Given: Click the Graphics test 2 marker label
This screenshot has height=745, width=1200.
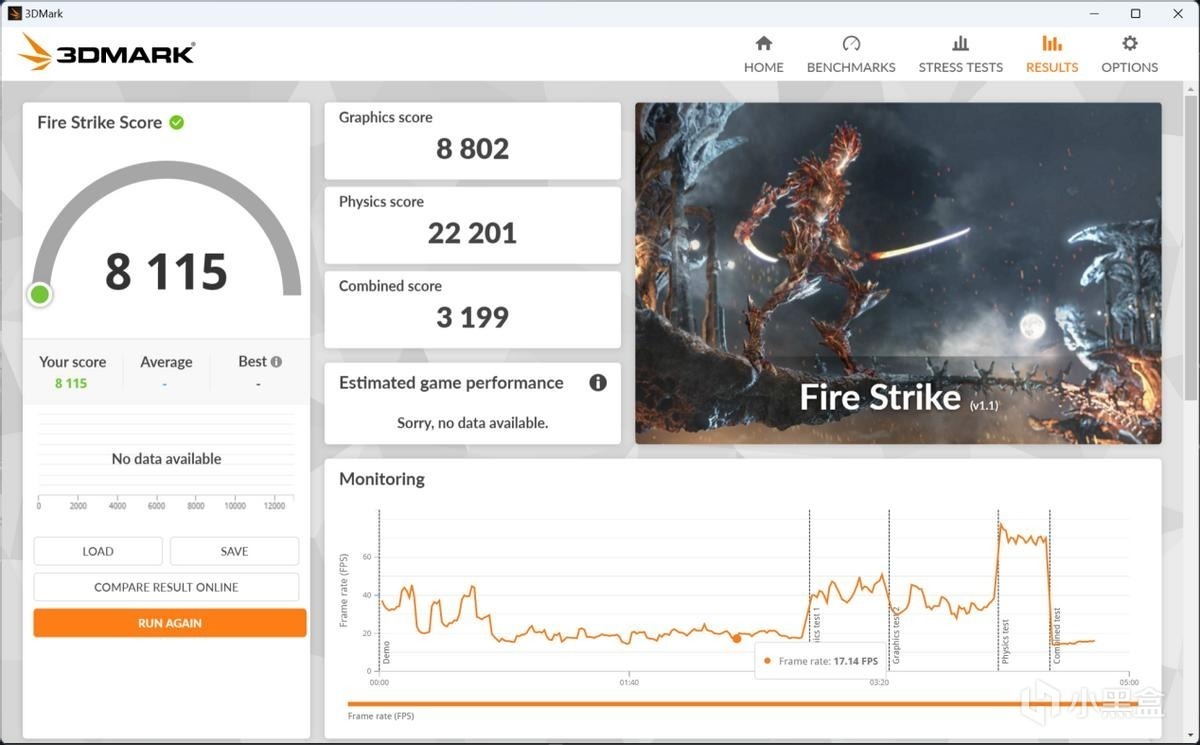Looking at the screenshot, I should (x=896, y=636).
